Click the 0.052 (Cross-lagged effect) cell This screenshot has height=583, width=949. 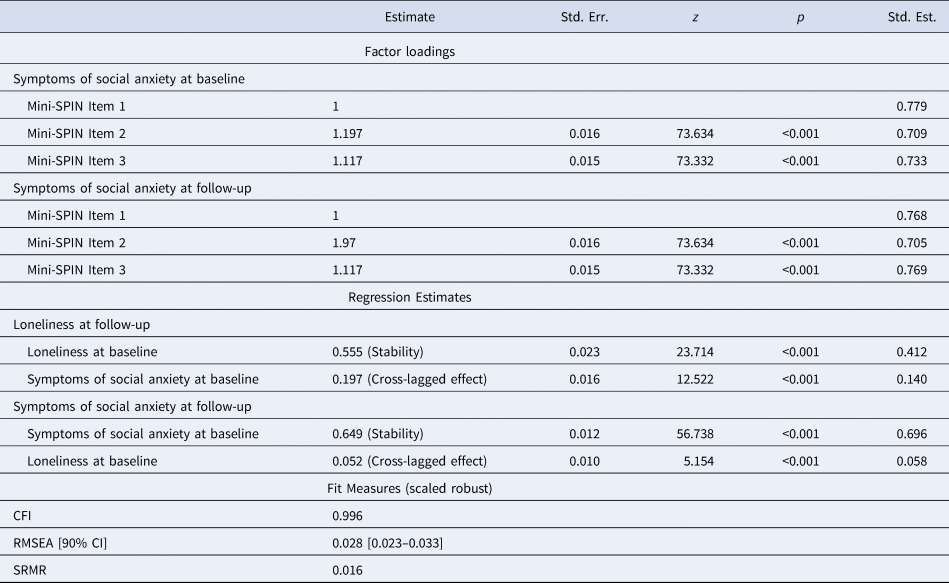[409, 461]
